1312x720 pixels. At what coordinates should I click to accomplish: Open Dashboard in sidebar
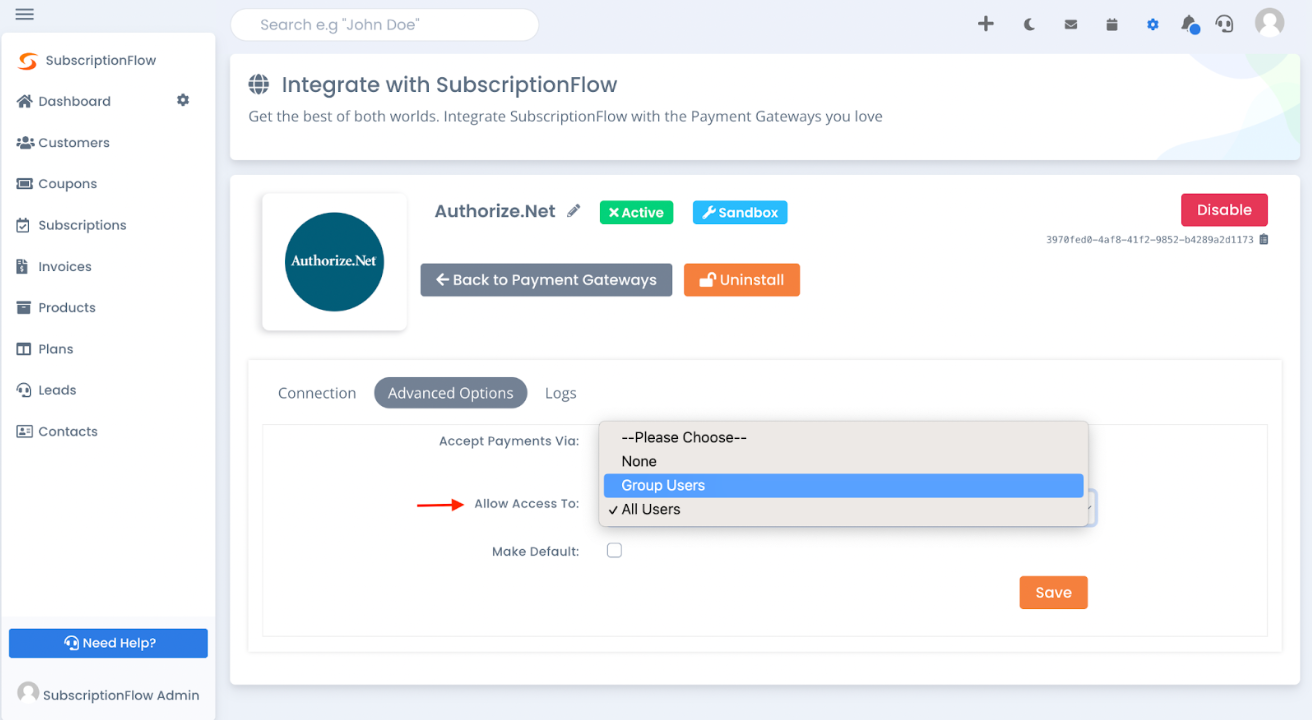coord(64,101)
